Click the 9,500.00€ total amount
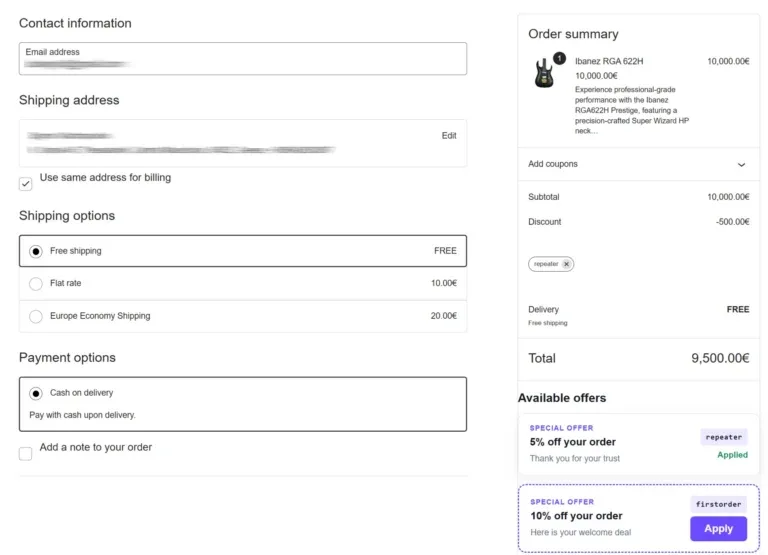The height and width of the screenshot is (555, 768). (720, 358)
